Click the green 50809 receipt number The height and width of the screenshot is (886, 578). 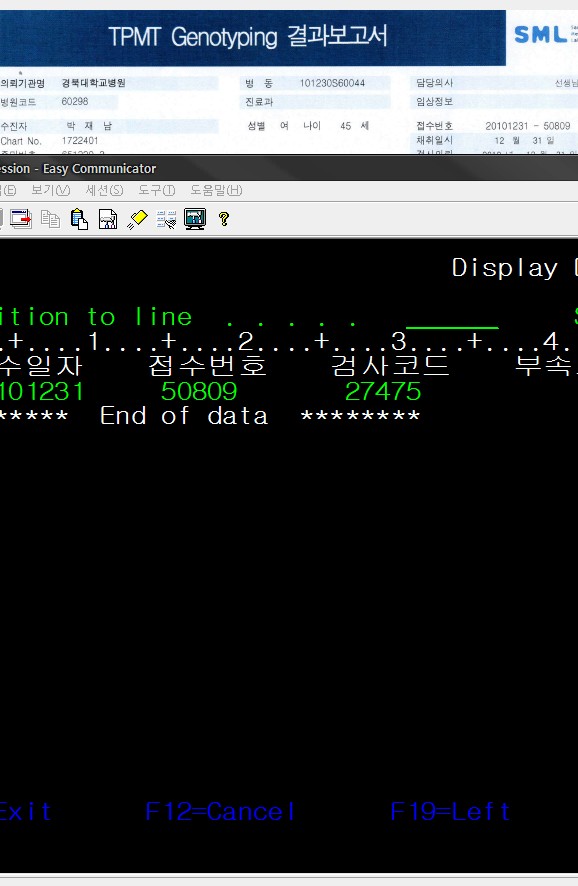[x=199, y=391]
